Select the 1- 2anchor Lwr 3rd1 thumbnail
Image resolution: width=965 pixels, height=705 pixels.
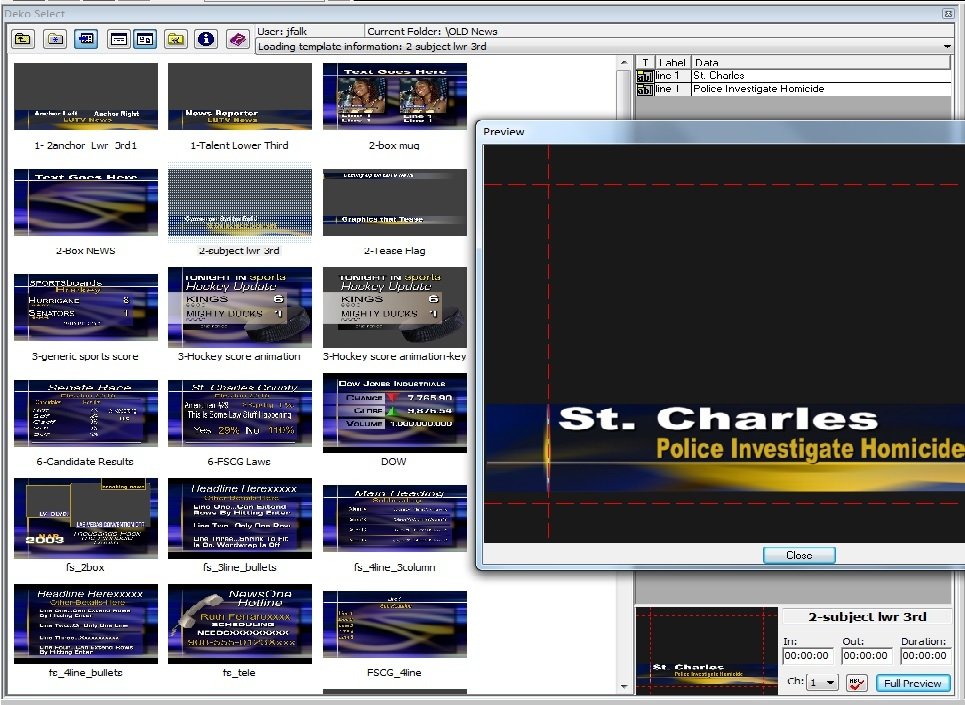tap(86, 97)
